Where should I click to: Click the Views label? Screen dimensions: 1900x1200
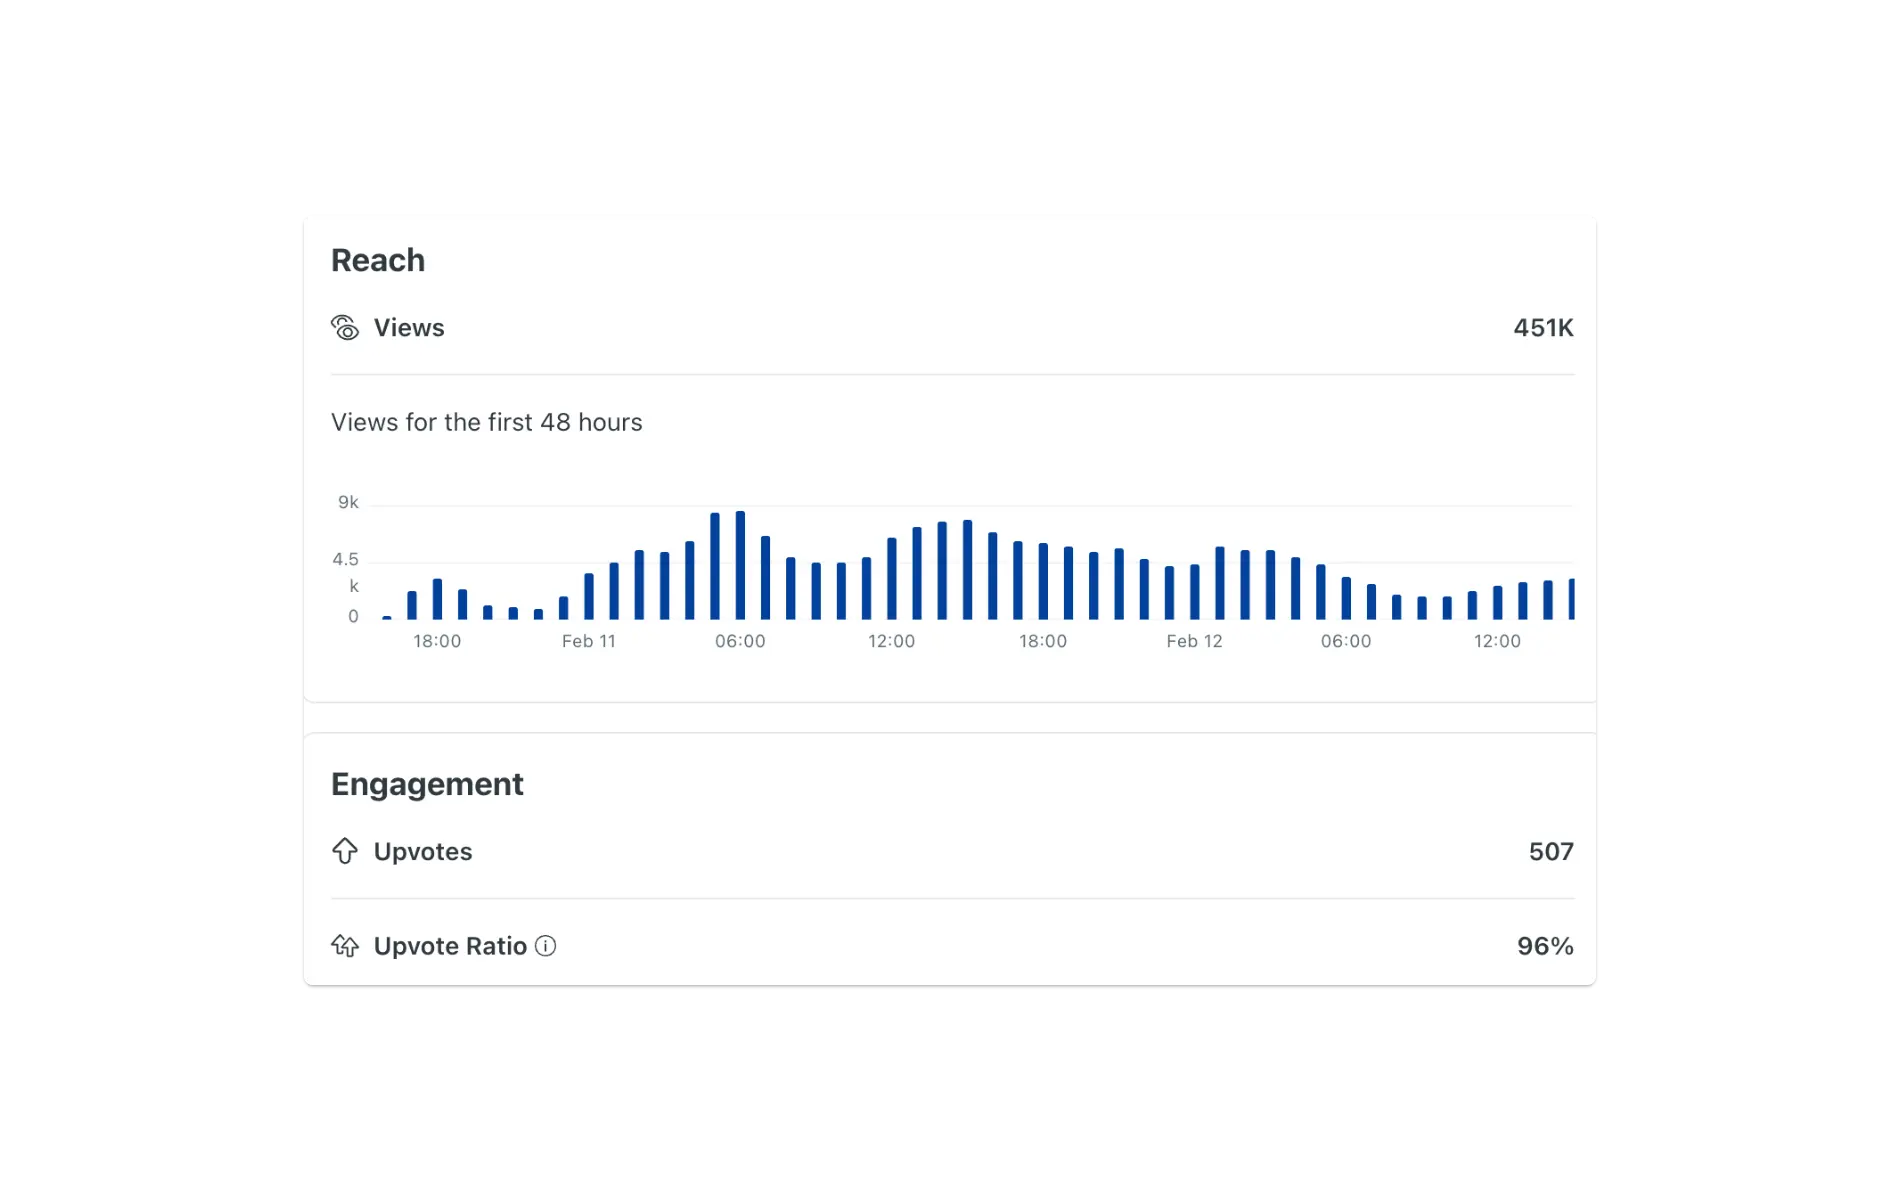pyautogui.click(x=409, y=328)
